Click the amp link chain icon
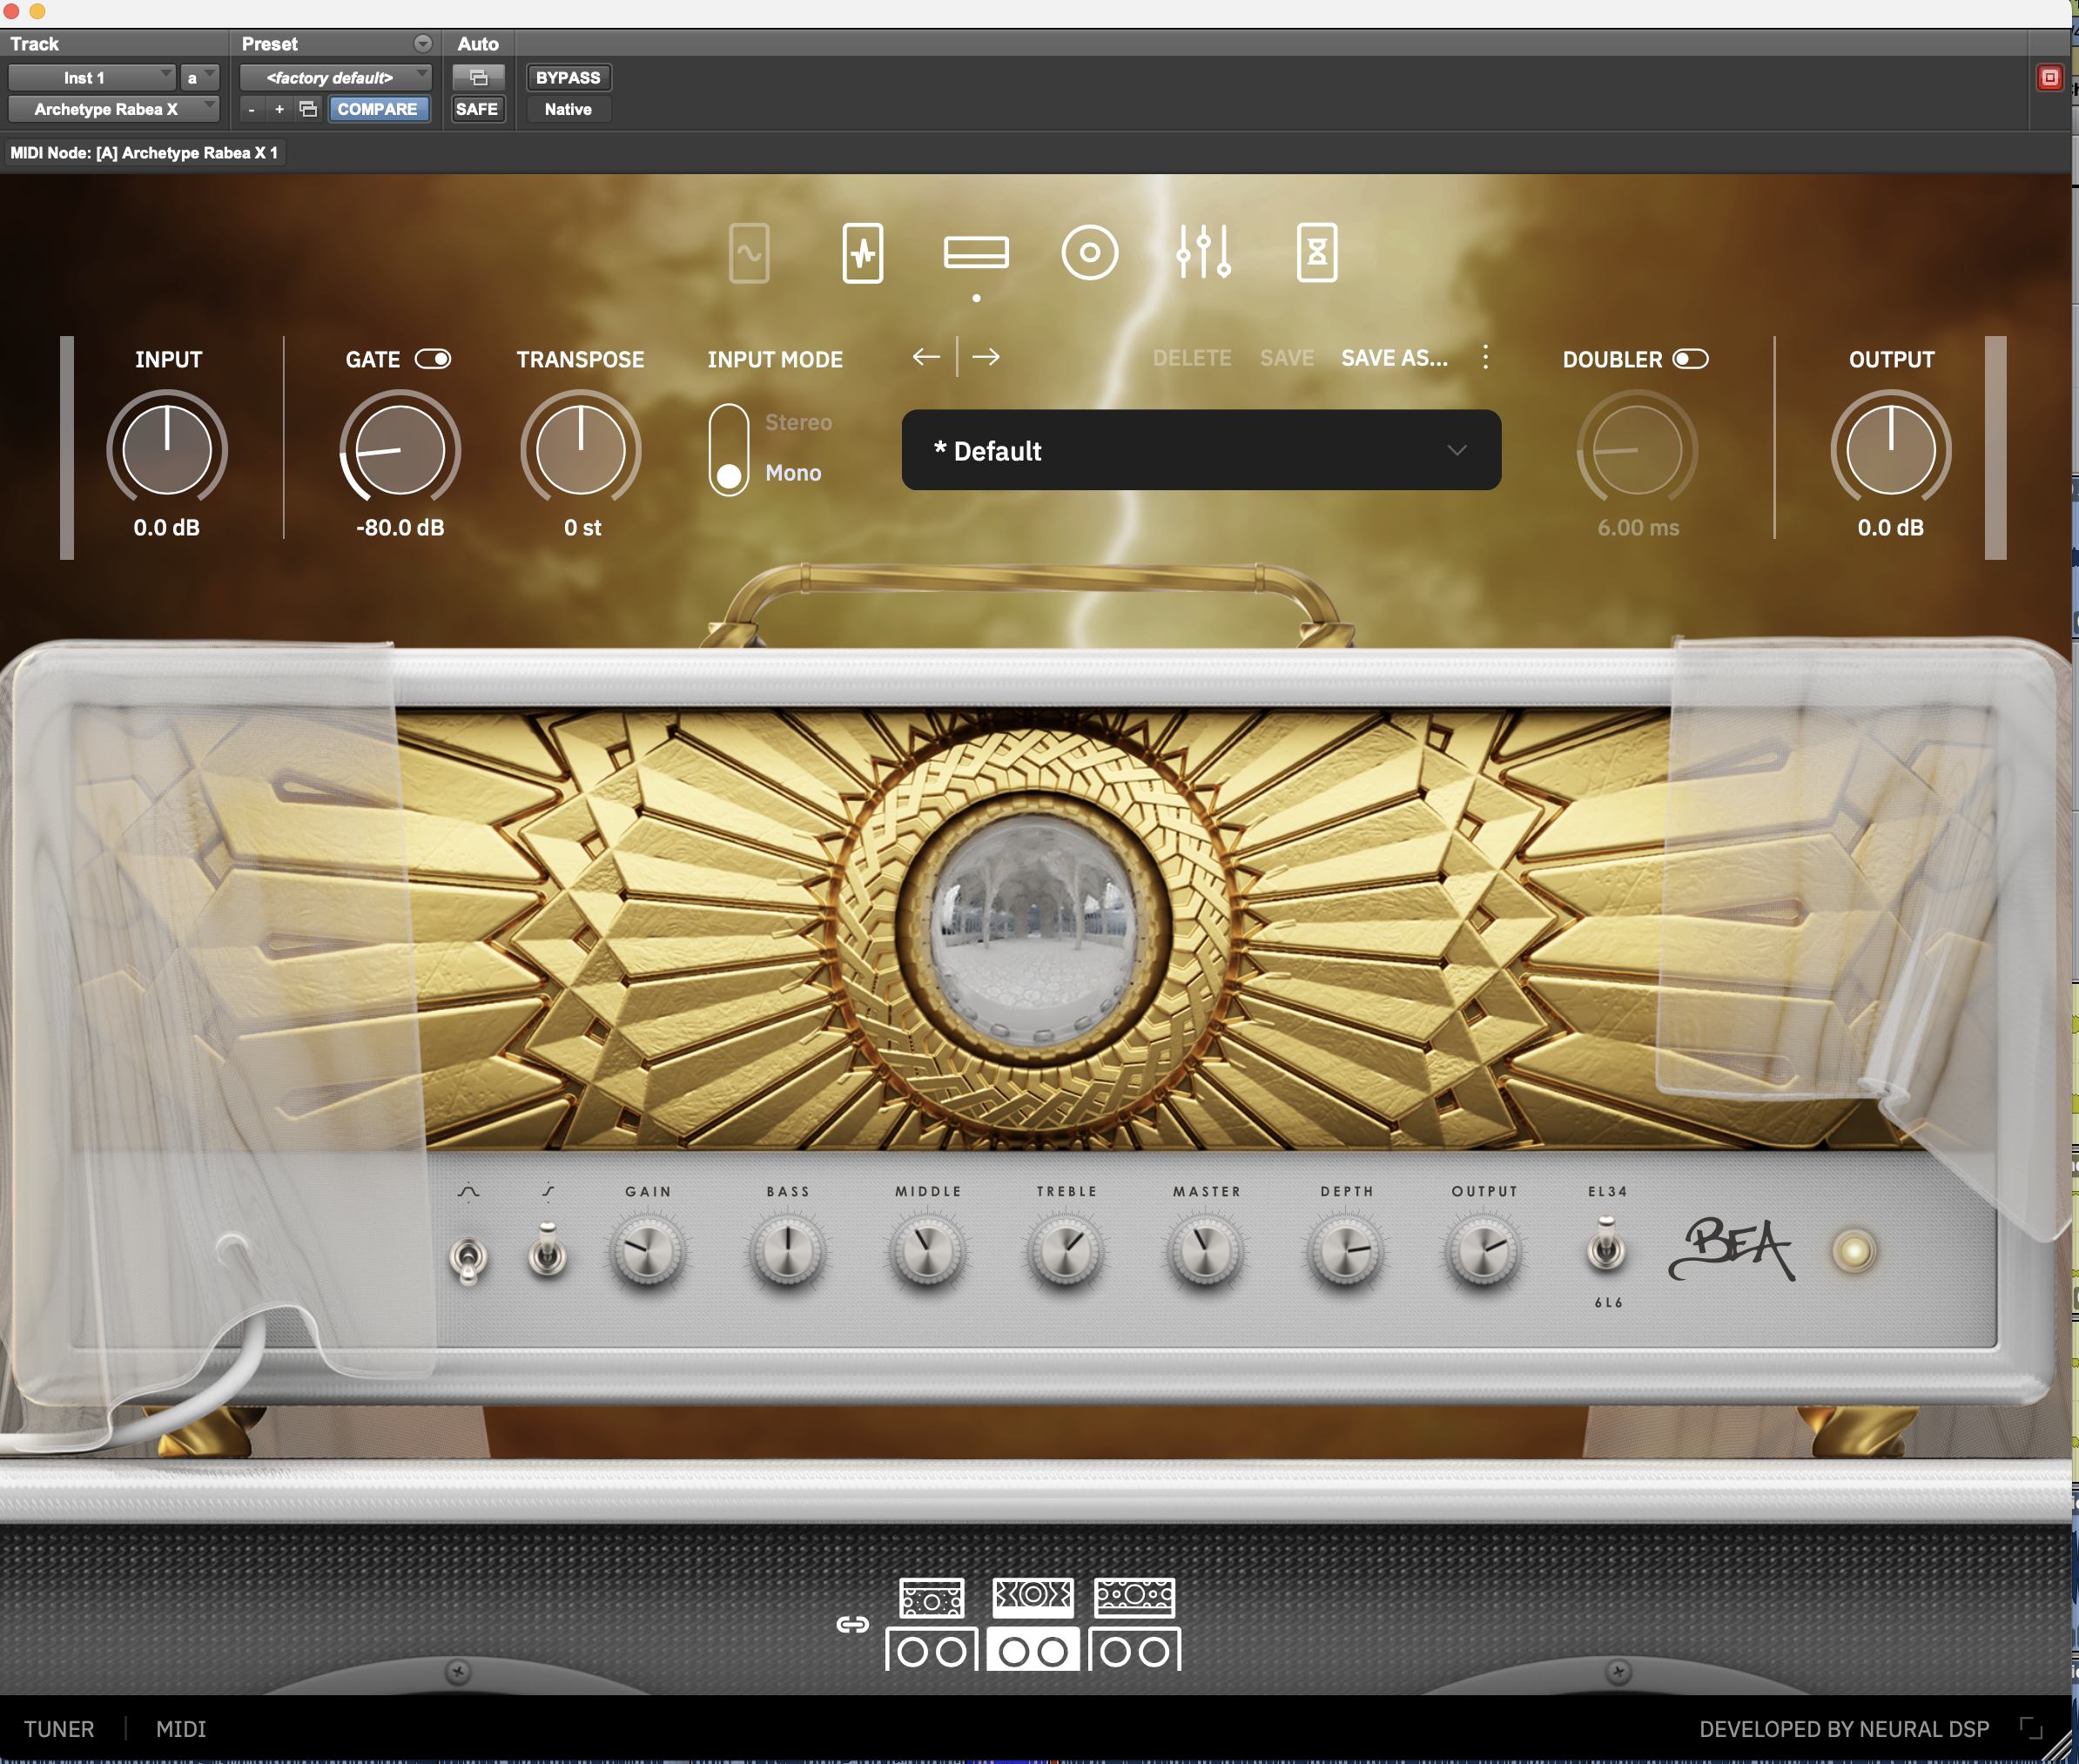 (x=852, y=1624)
